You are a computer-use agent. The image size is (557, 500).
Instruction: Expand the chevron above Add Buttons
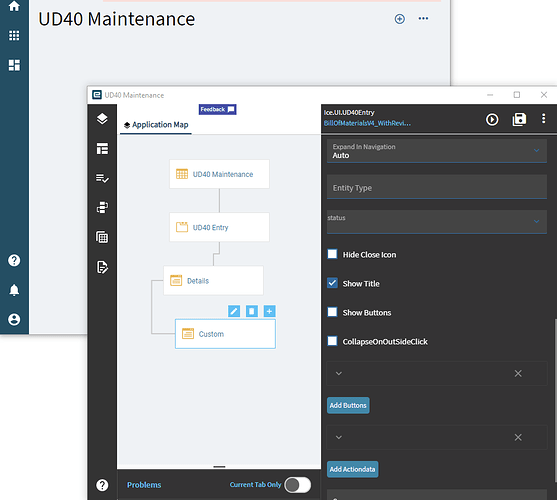click(339, 373)
